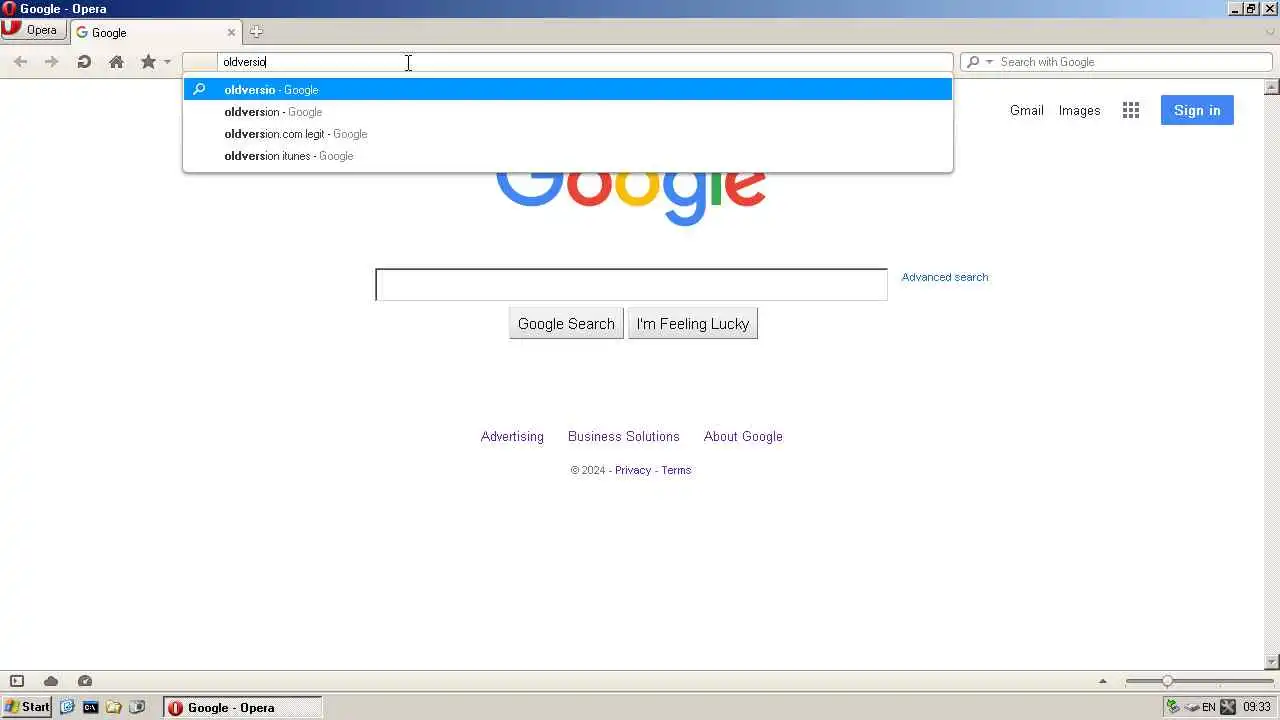Close the Google tab
The height and width of the screenshot is (720, 1280).
click(231, 32)
